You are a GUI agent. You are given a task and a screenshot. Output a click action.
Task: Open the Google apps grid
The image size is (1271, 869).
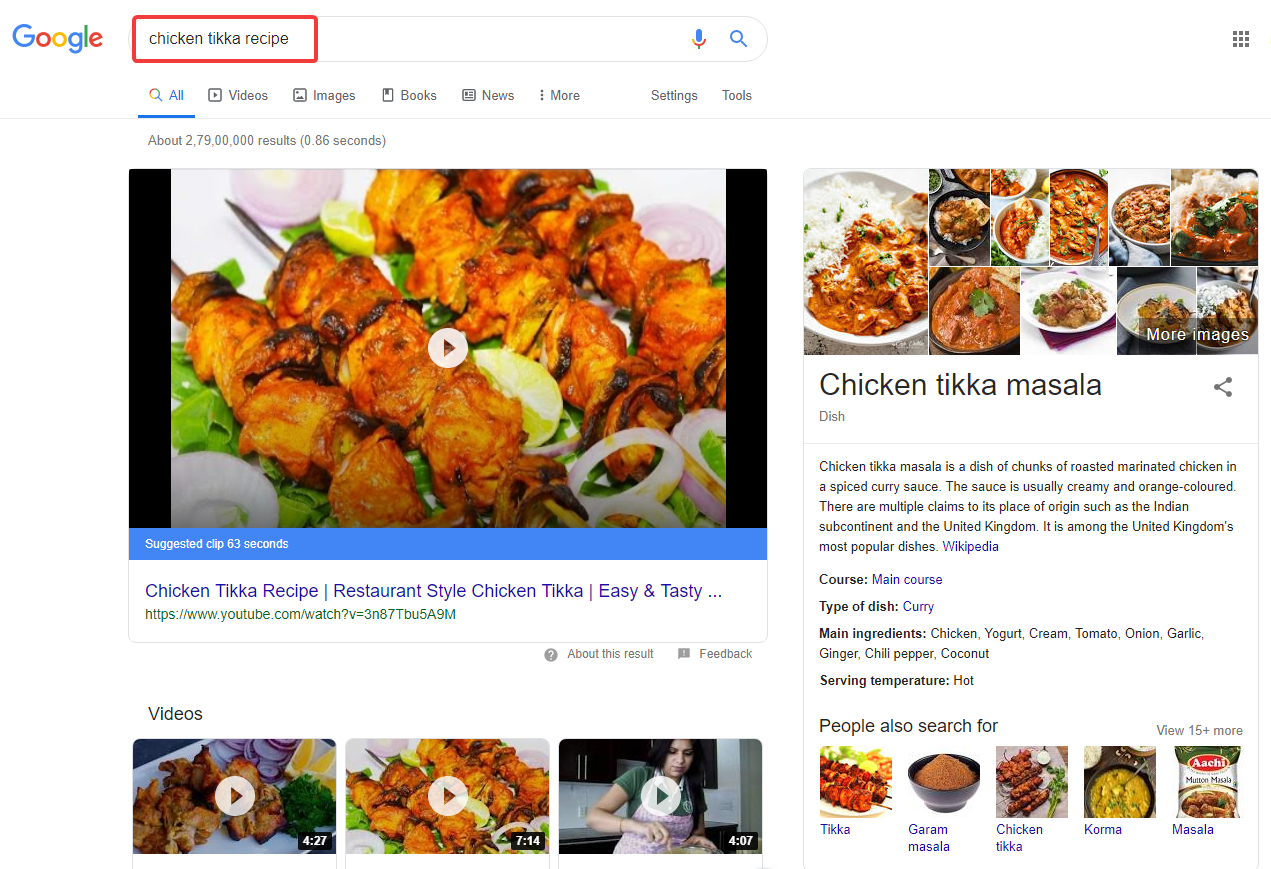(x=1240, y=39)
